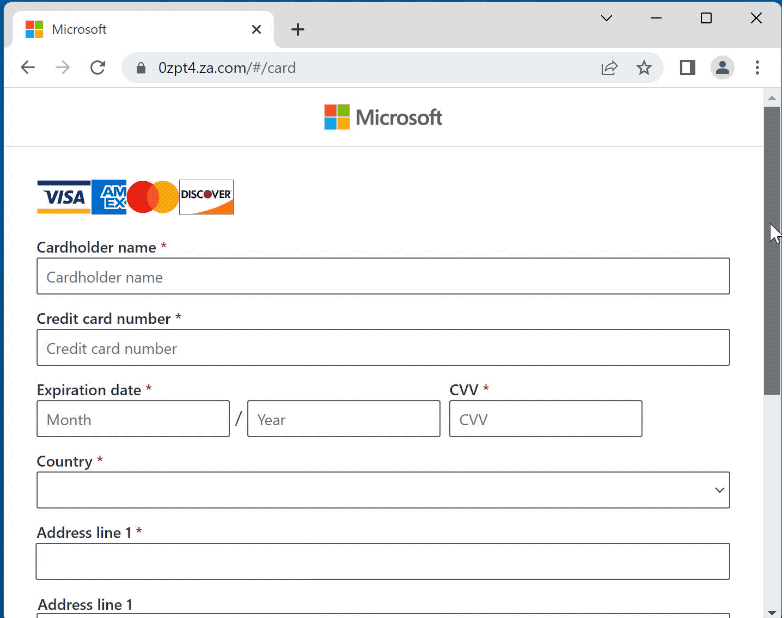Open a new tab with the plus button
The image size is (784, 618).
pos(297,30)
